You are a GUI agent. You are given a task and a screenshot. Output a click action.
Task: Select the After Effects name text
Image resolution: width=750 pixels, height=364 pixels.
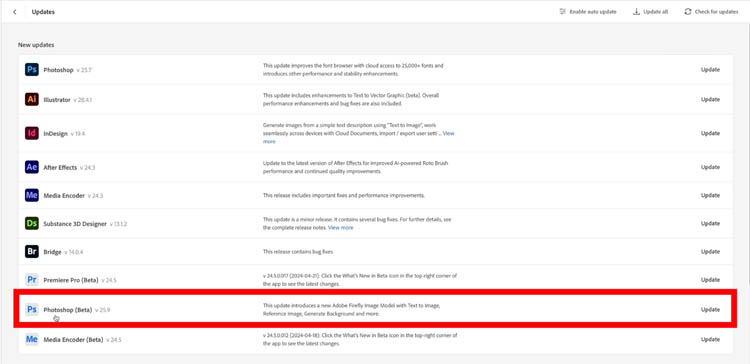[x=60, y=168]
